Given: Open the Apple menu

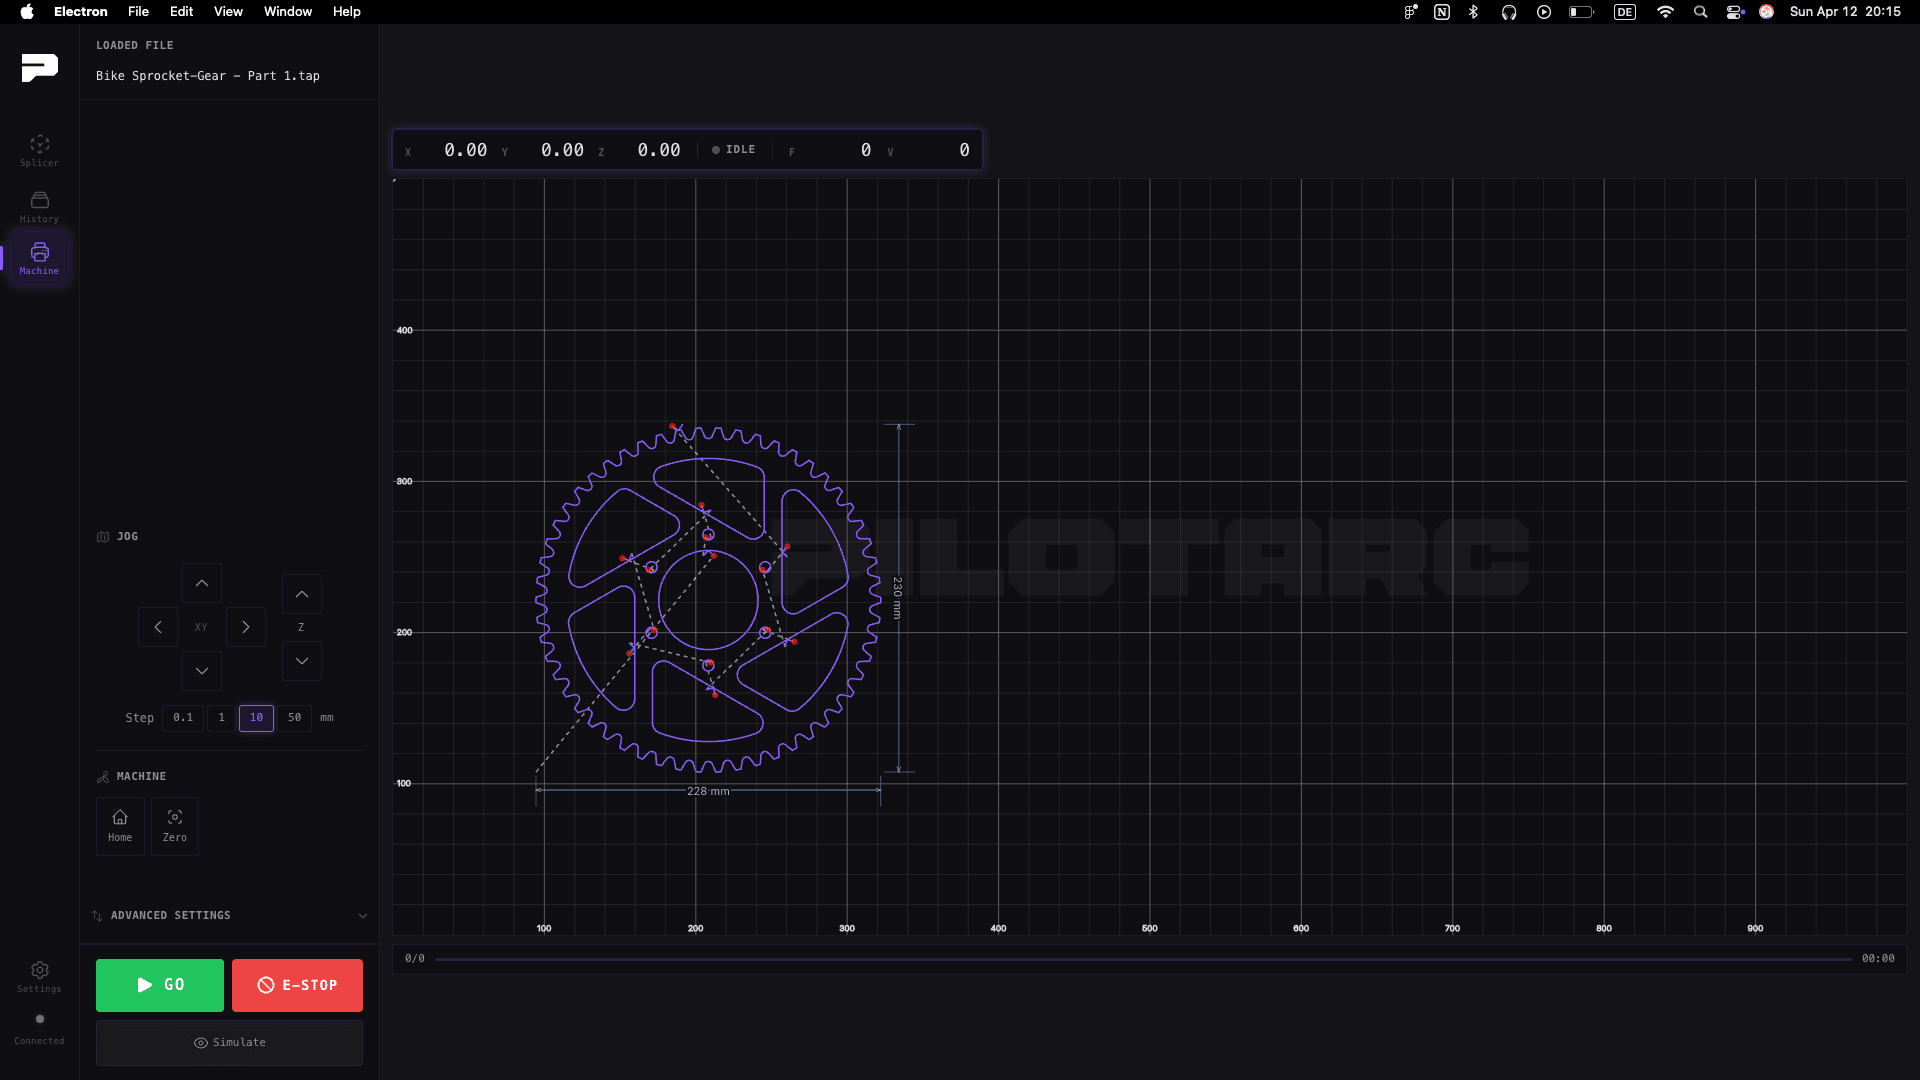Looking at the screenshot, I should [27, 12].
